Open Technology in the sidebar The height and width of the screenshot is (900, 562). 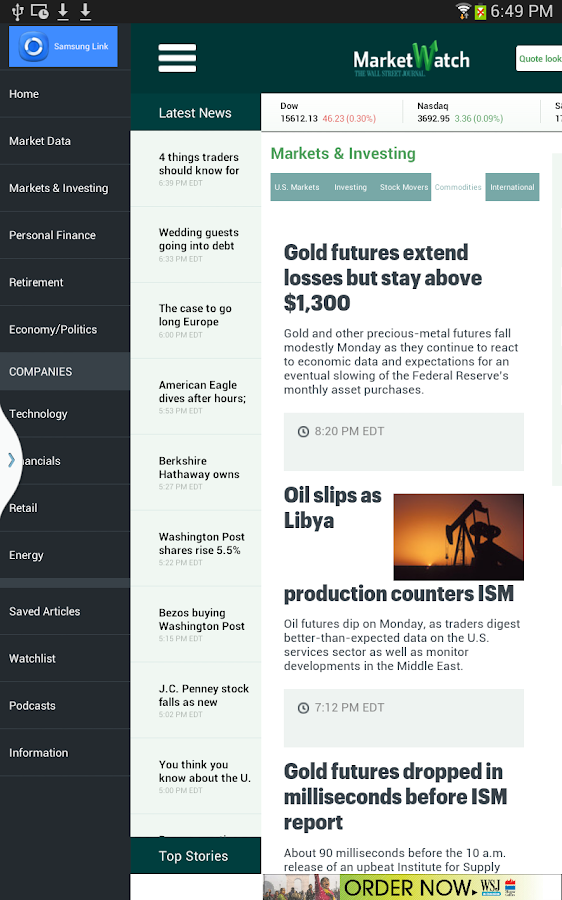click(65, 414)
